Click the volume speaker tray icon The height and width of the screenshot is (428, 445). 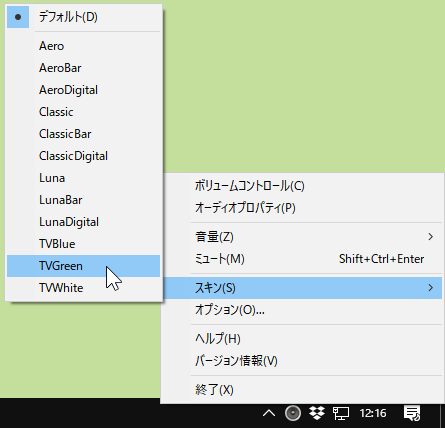(293, 413)
